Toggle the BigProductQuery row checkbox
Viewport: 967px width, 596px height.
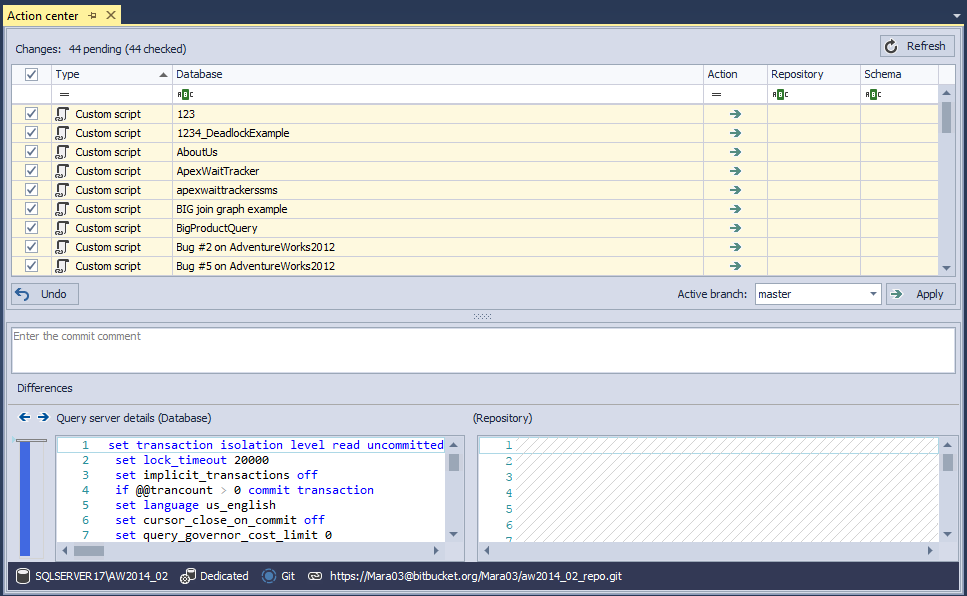click(31, 228)
